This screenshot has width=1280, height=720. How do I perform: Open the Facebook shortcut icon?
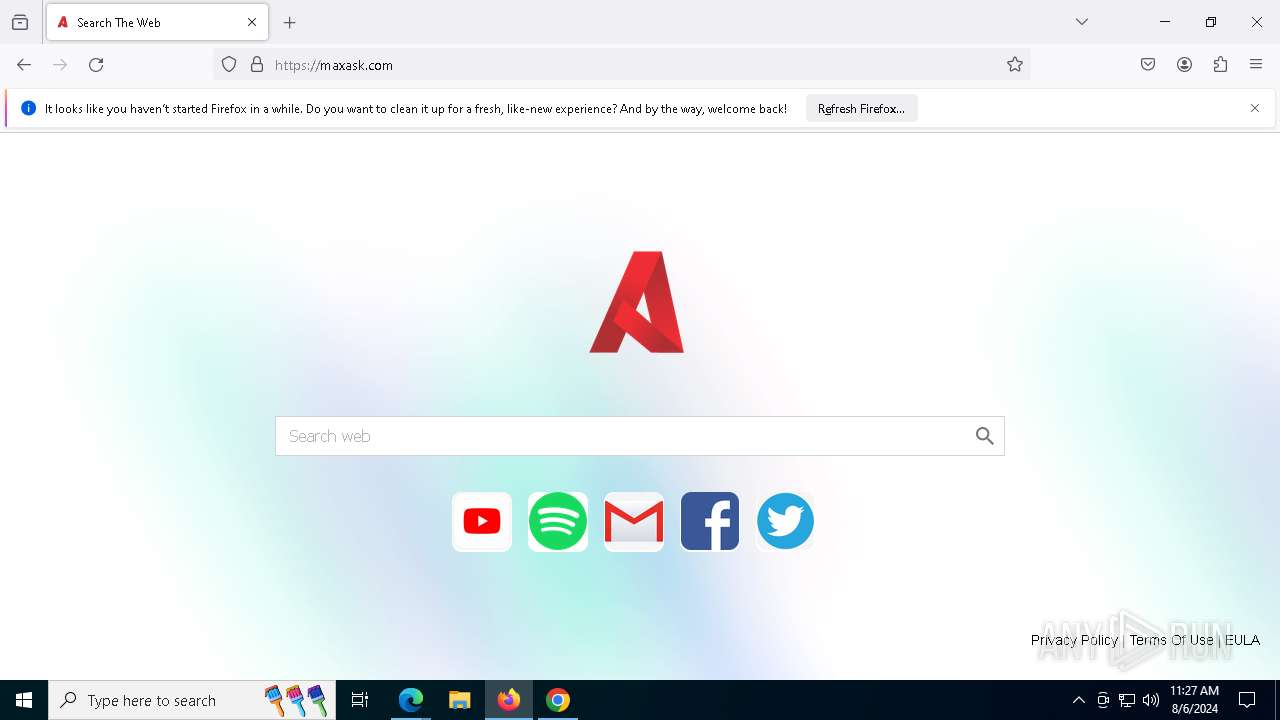710,521
